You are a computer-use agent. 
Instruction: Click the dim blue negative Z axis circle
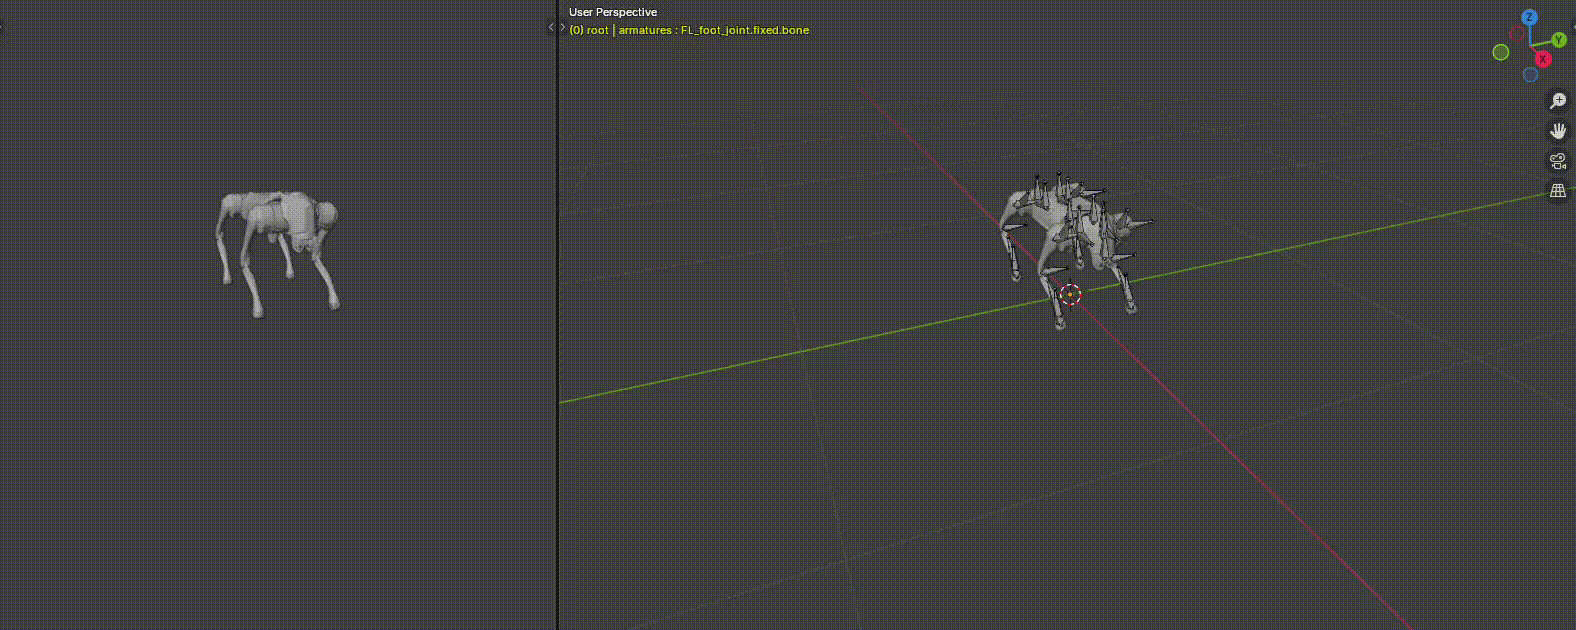pyautogui.click(x=1530, y=75)
